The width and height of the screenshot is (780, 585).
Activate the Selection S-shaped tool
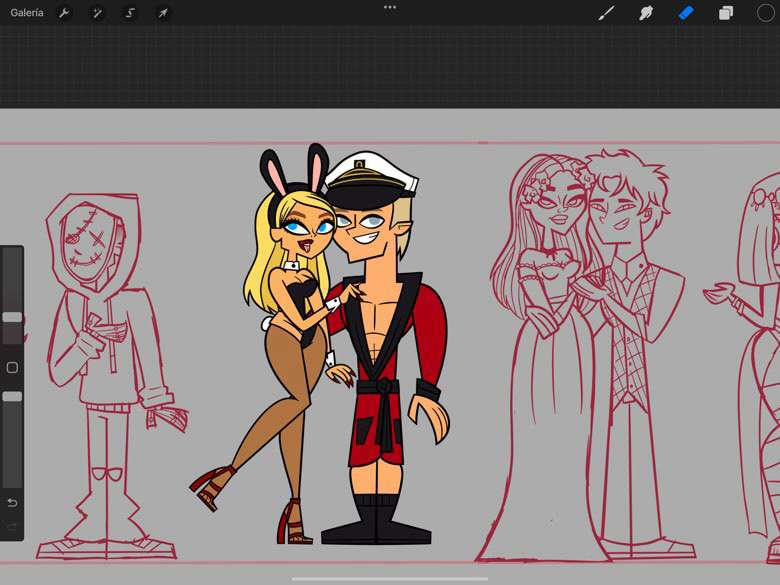pyautogui.click(x=130, y=13)
